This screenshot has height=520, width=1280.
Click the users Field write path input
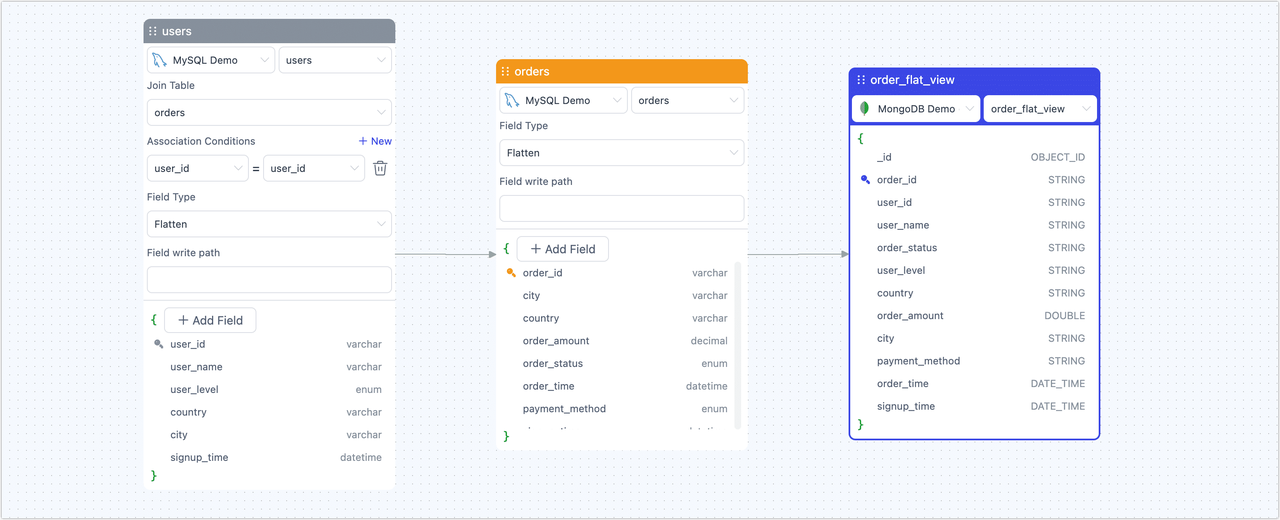(269, 280)
